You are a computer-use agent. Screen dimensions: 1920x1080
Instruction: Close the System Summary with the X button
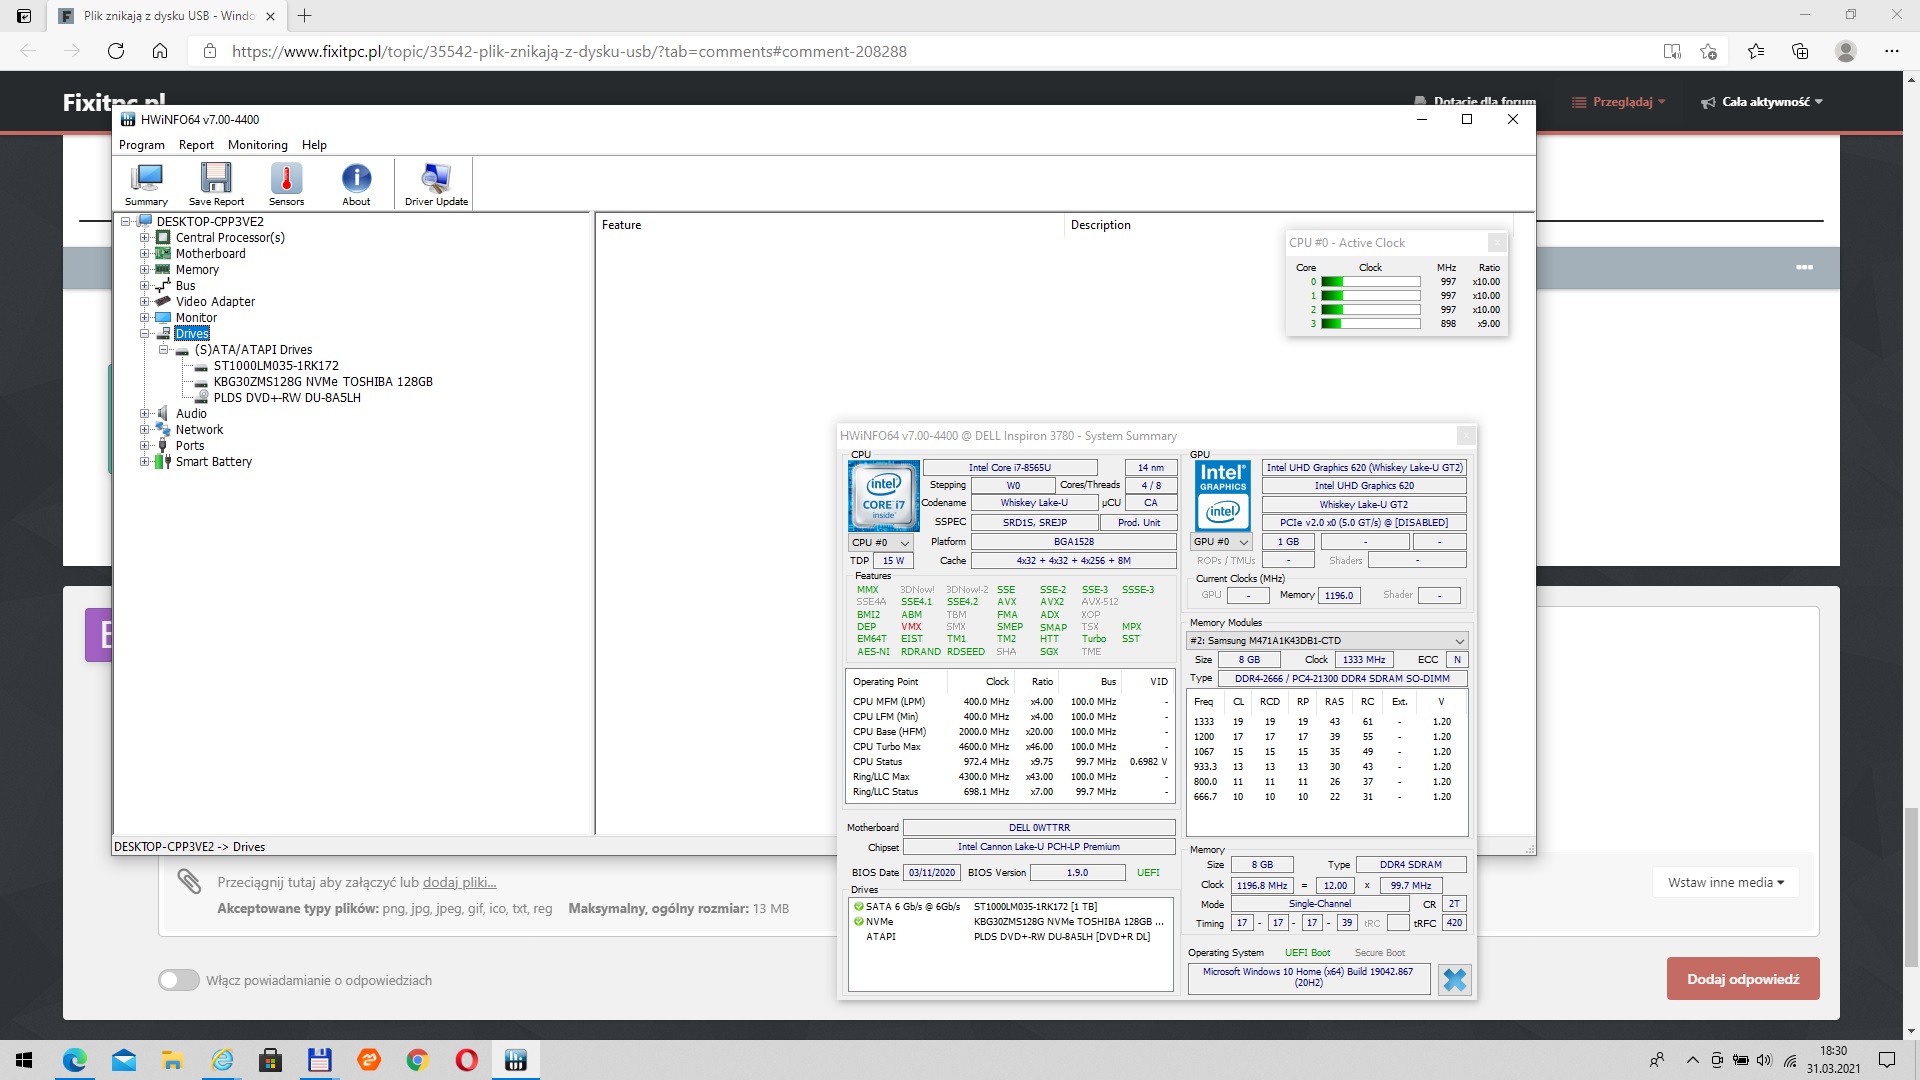[1455, 980]
